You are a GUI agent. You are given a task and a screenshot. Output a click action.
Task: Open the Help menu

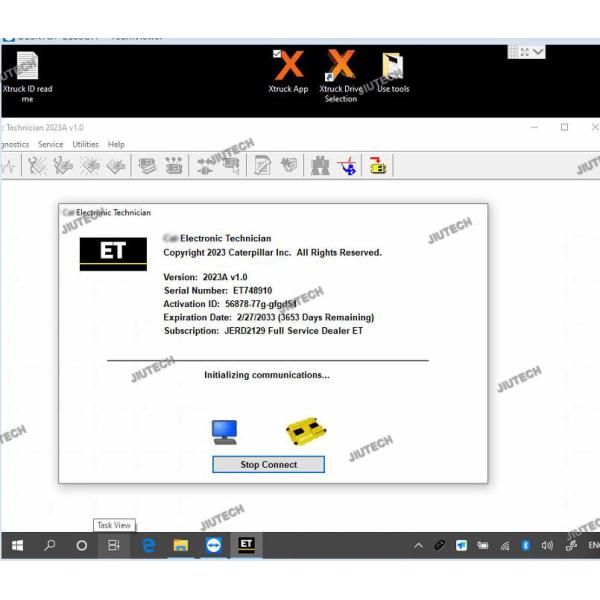point(116,145)
